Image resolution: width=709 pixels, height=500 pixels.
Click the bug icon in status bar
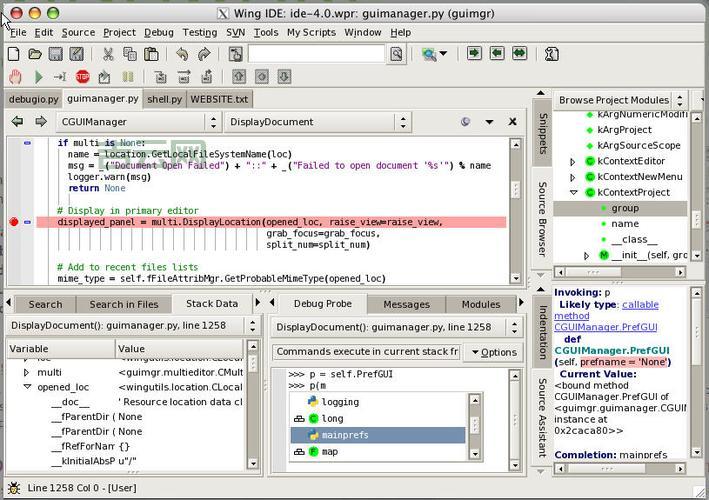tap(12, 487)
